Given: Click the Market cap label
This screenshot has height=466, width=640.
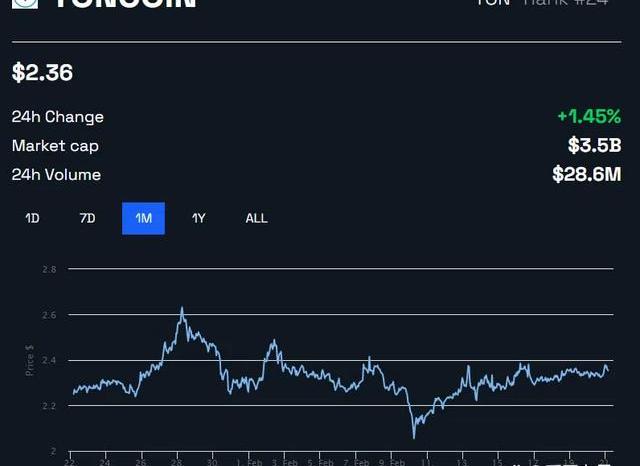Looking at the screenshot, I should click(x=55, y=146).
